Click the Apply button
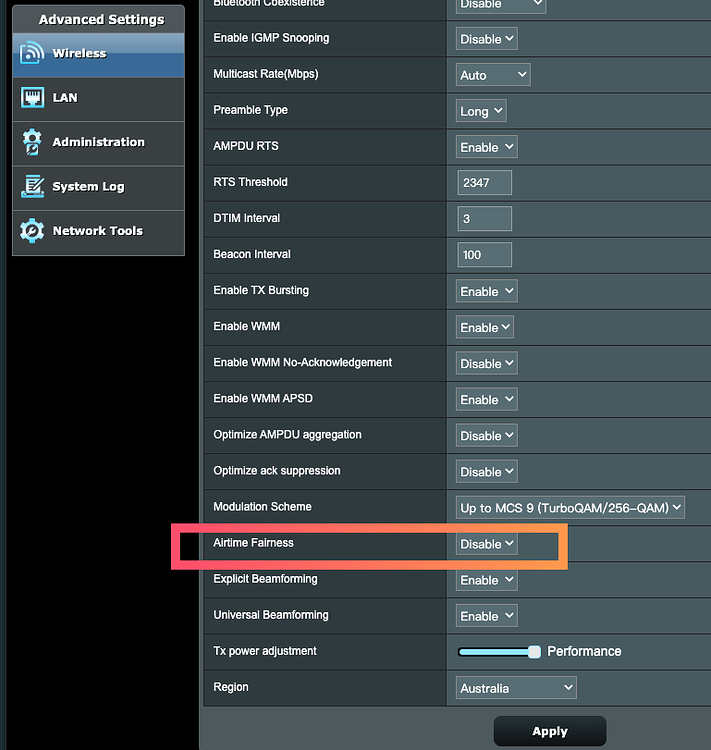This screenshot has height=750, width=711. (x=550, y=731)
